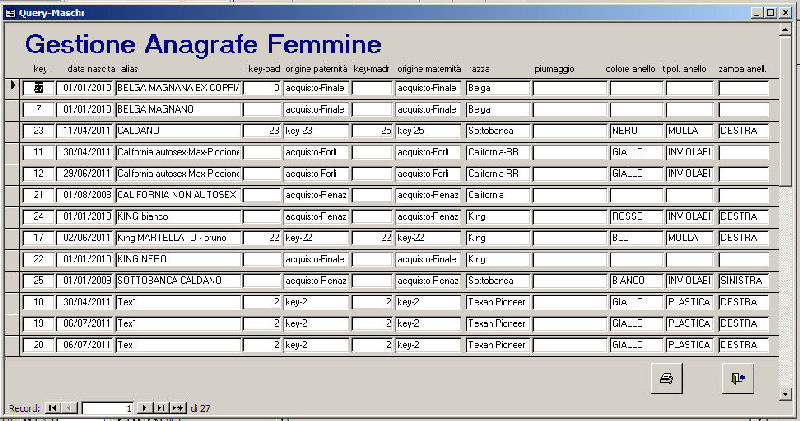Image resolution: width=800 pixels, height=421 pixels.
Task: Click the colore anello field showing NERO
Action: click(x=635, y=131)
